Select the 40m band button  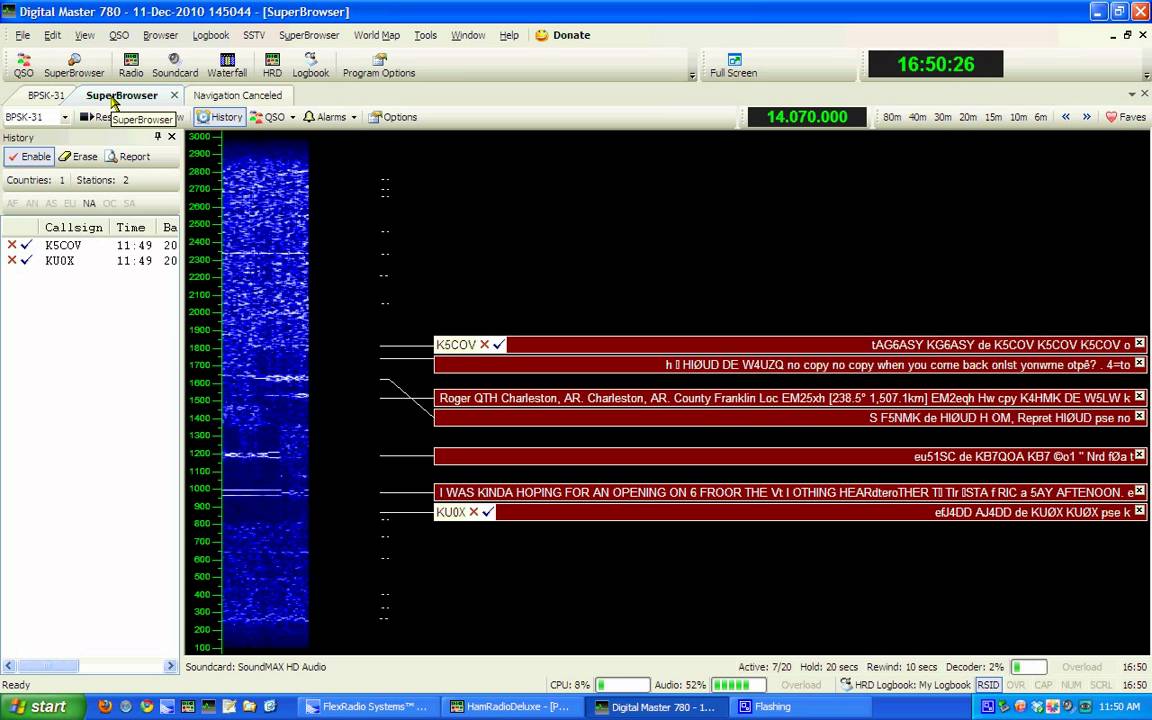pyautogui.click(x=917, y=117)
